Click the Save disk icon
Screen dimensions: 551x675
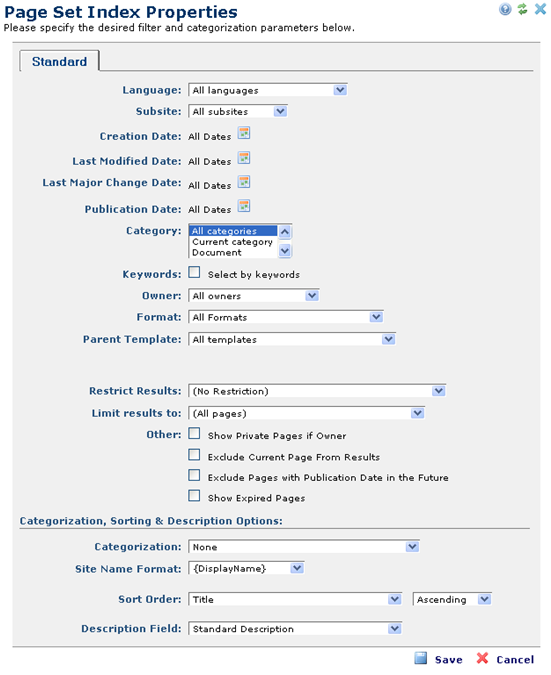click(421, 658)
